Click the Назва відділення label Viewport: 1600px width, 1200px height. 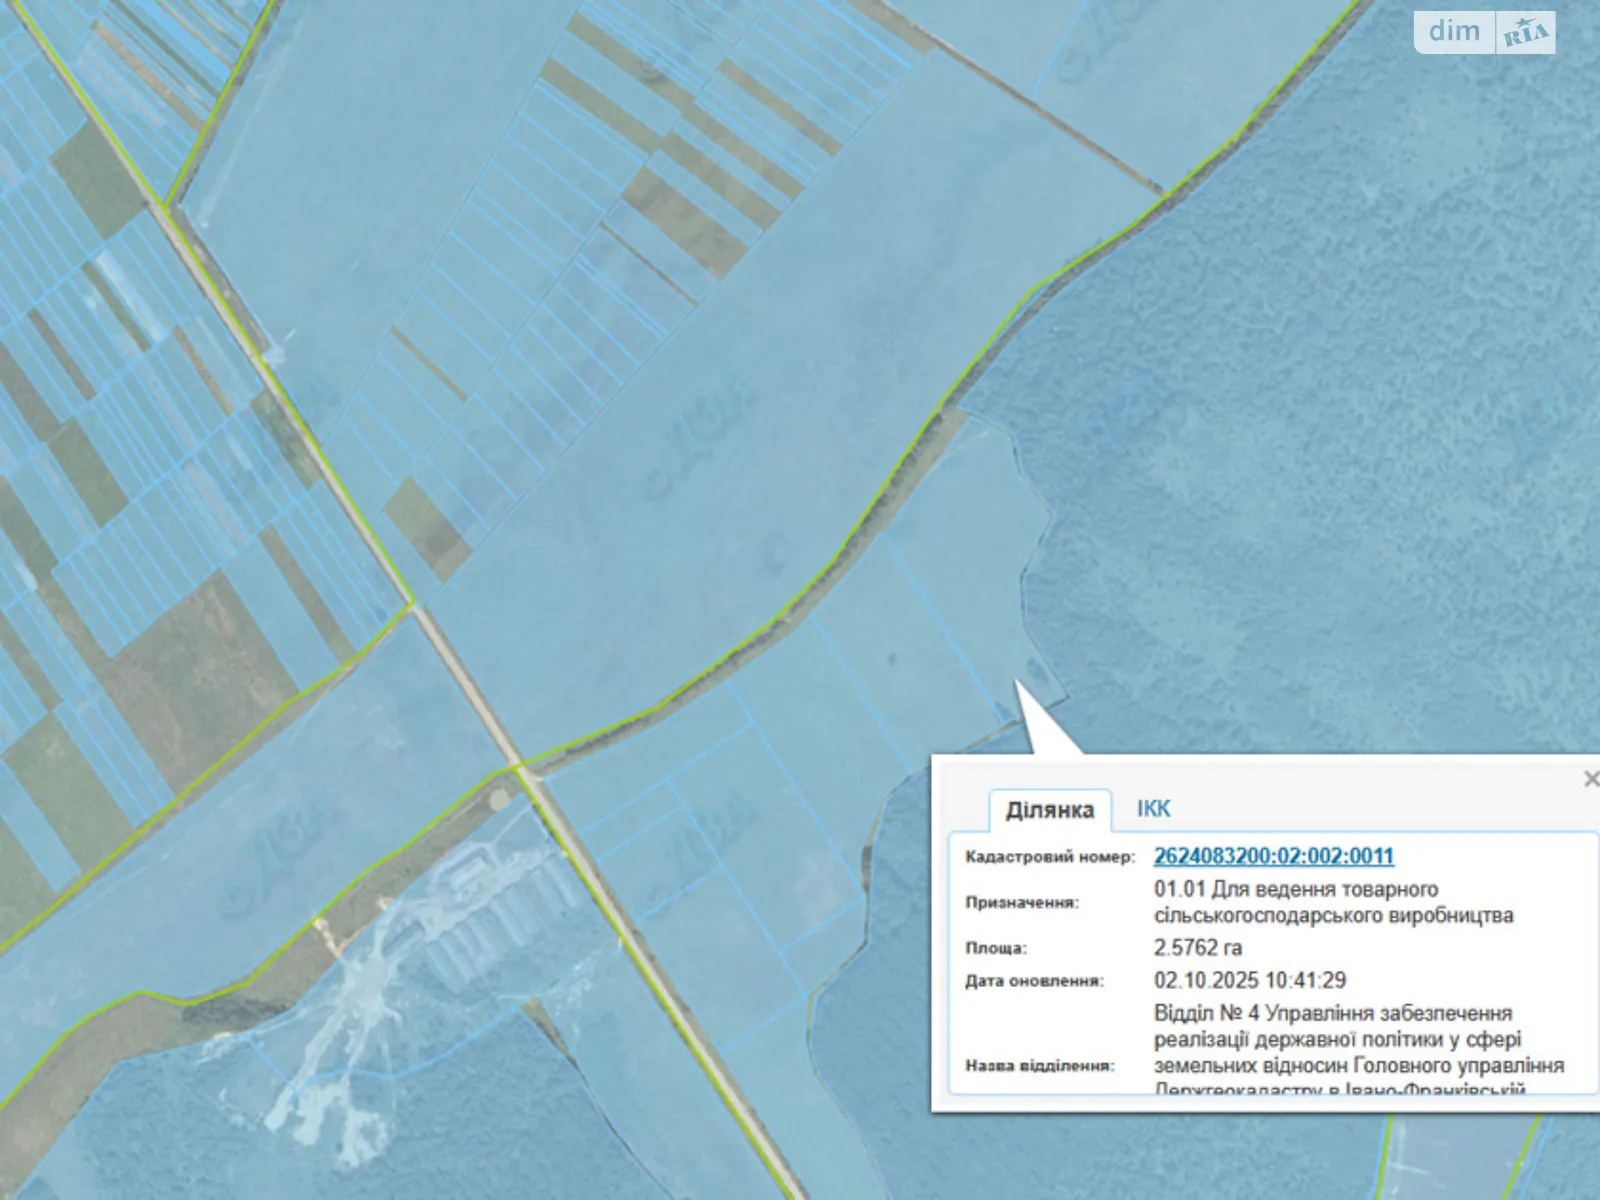[x=1039, y=1065]
